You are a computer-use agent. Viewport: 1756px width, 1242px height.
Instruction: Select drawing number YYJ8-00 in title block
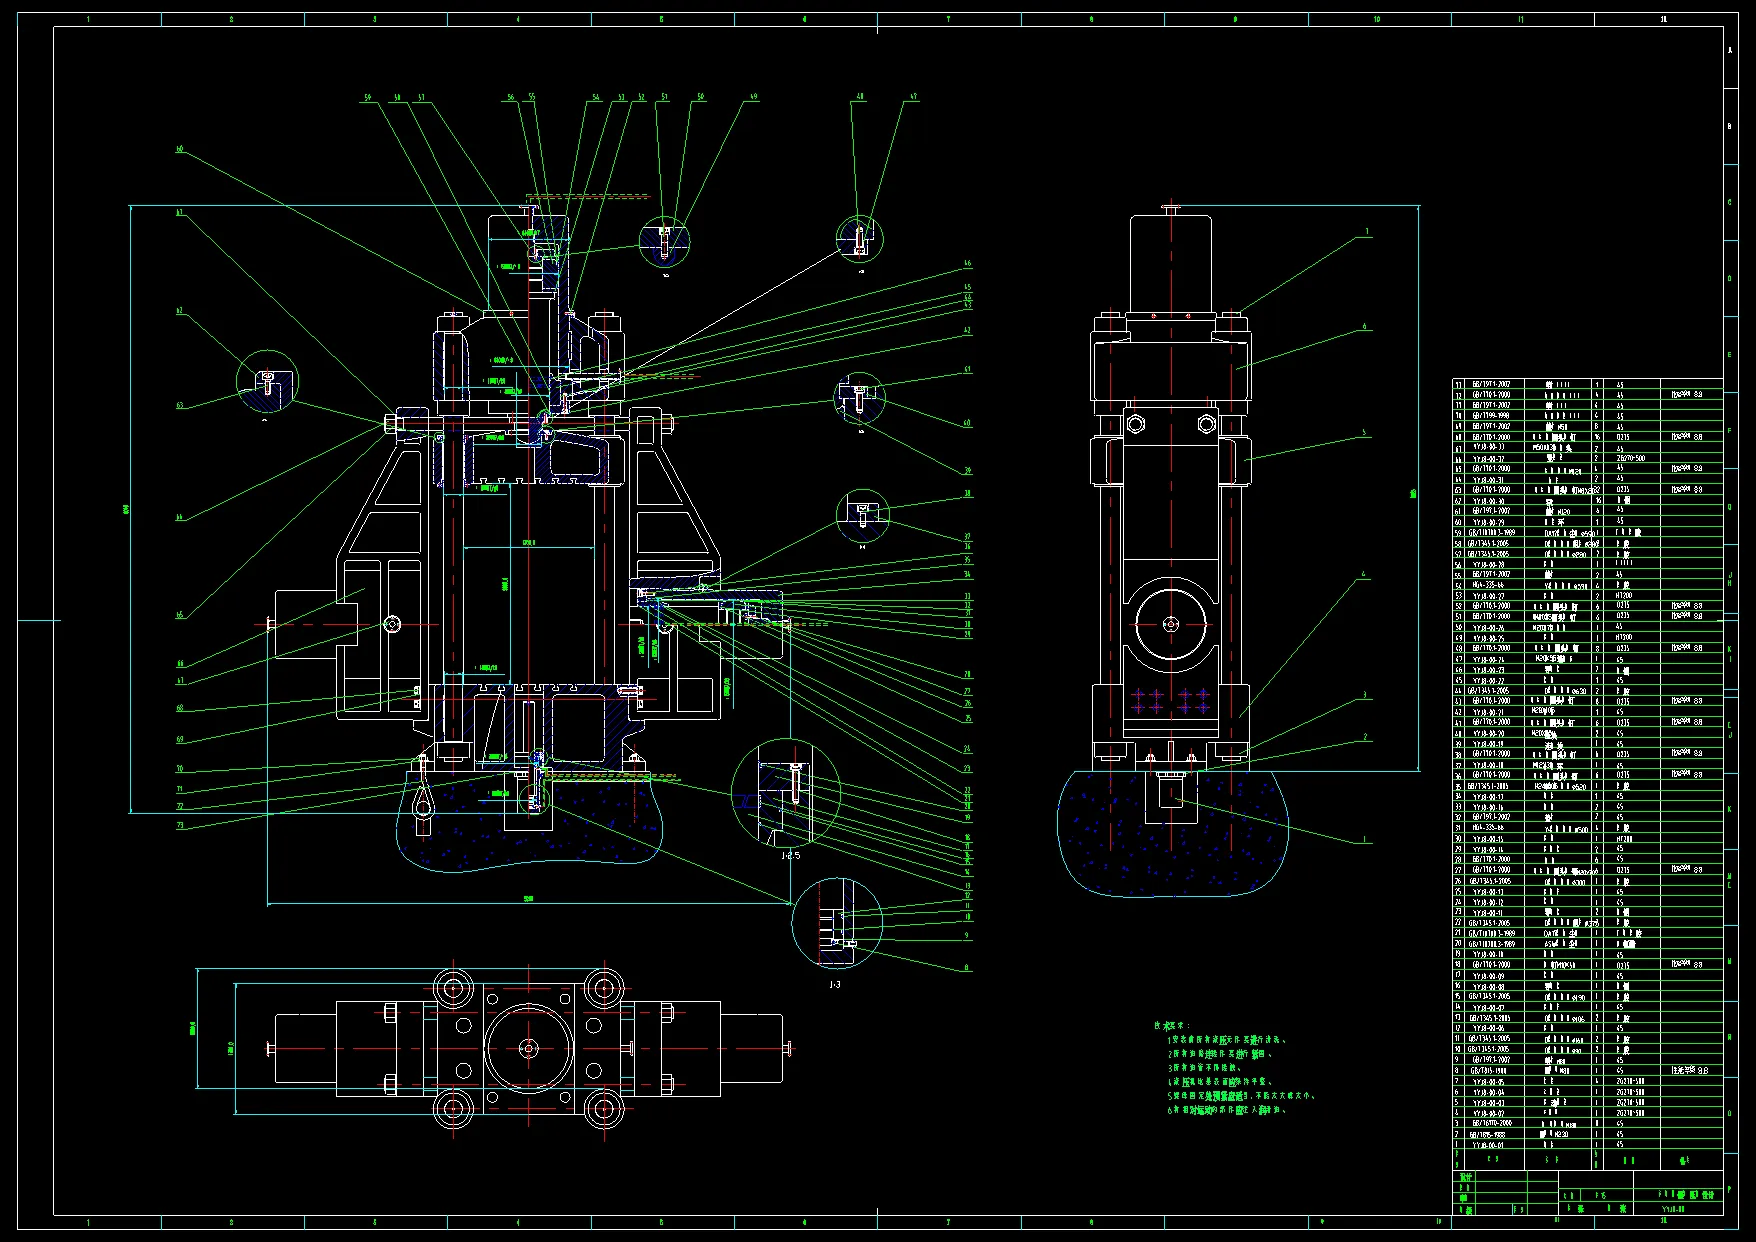pos(1673,1209)
